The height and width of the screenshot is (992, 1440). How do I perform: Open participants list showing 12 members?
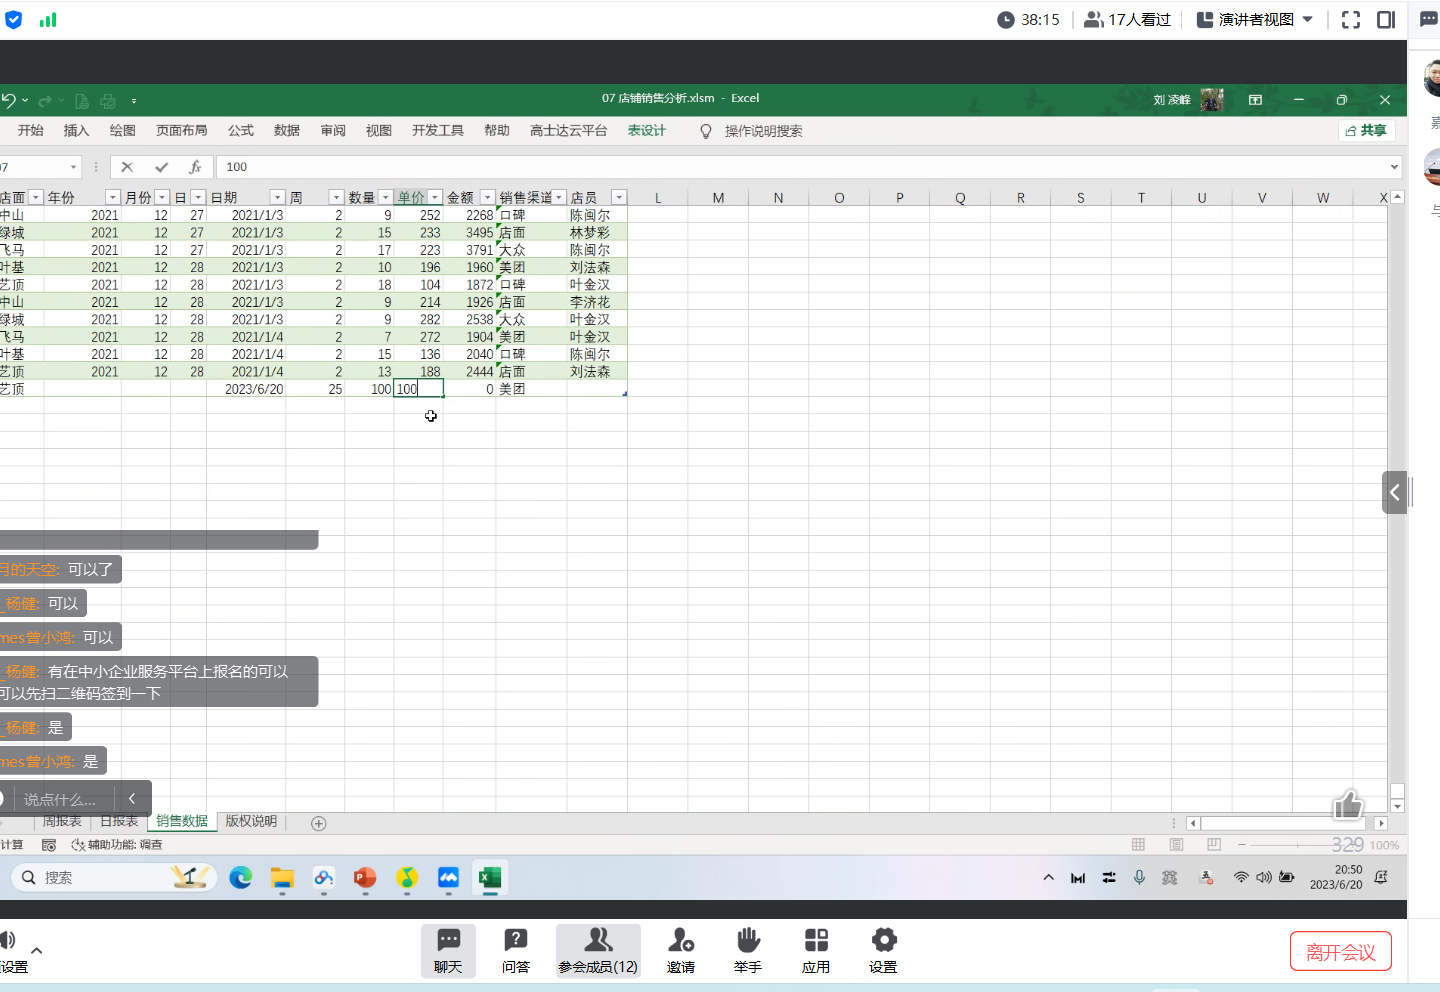[598, 950]
